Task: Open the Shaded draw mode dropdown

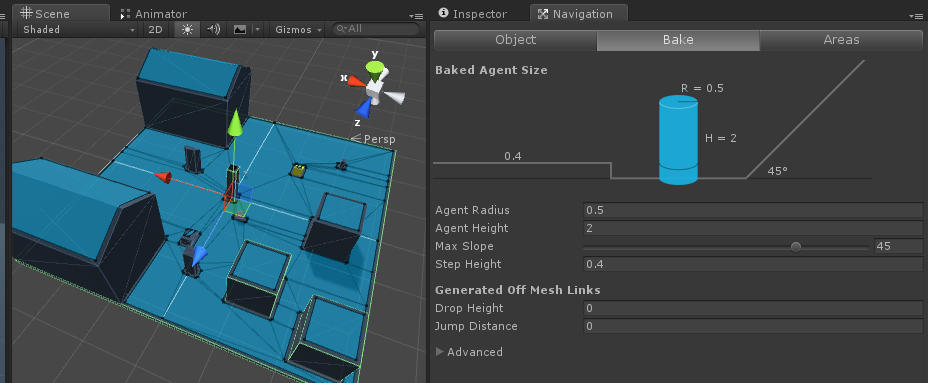Action: click(x=78, y=30)
